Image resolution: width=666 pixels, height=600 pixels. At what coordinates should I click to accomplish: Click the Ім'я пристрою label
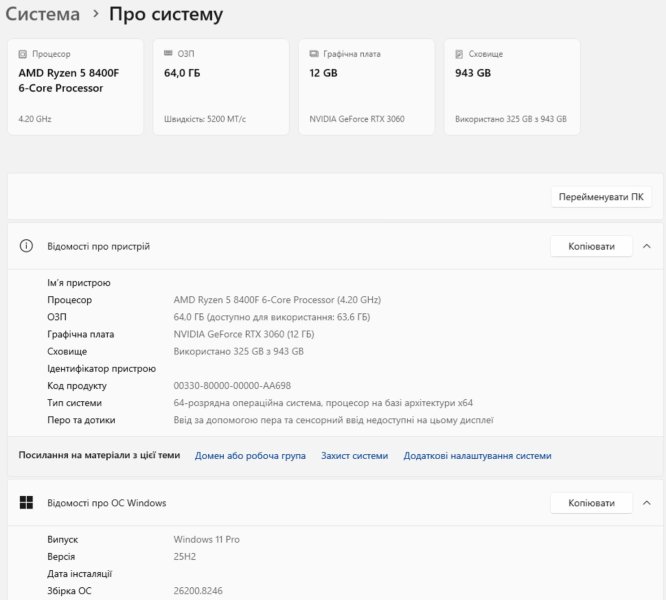[79, 283]
